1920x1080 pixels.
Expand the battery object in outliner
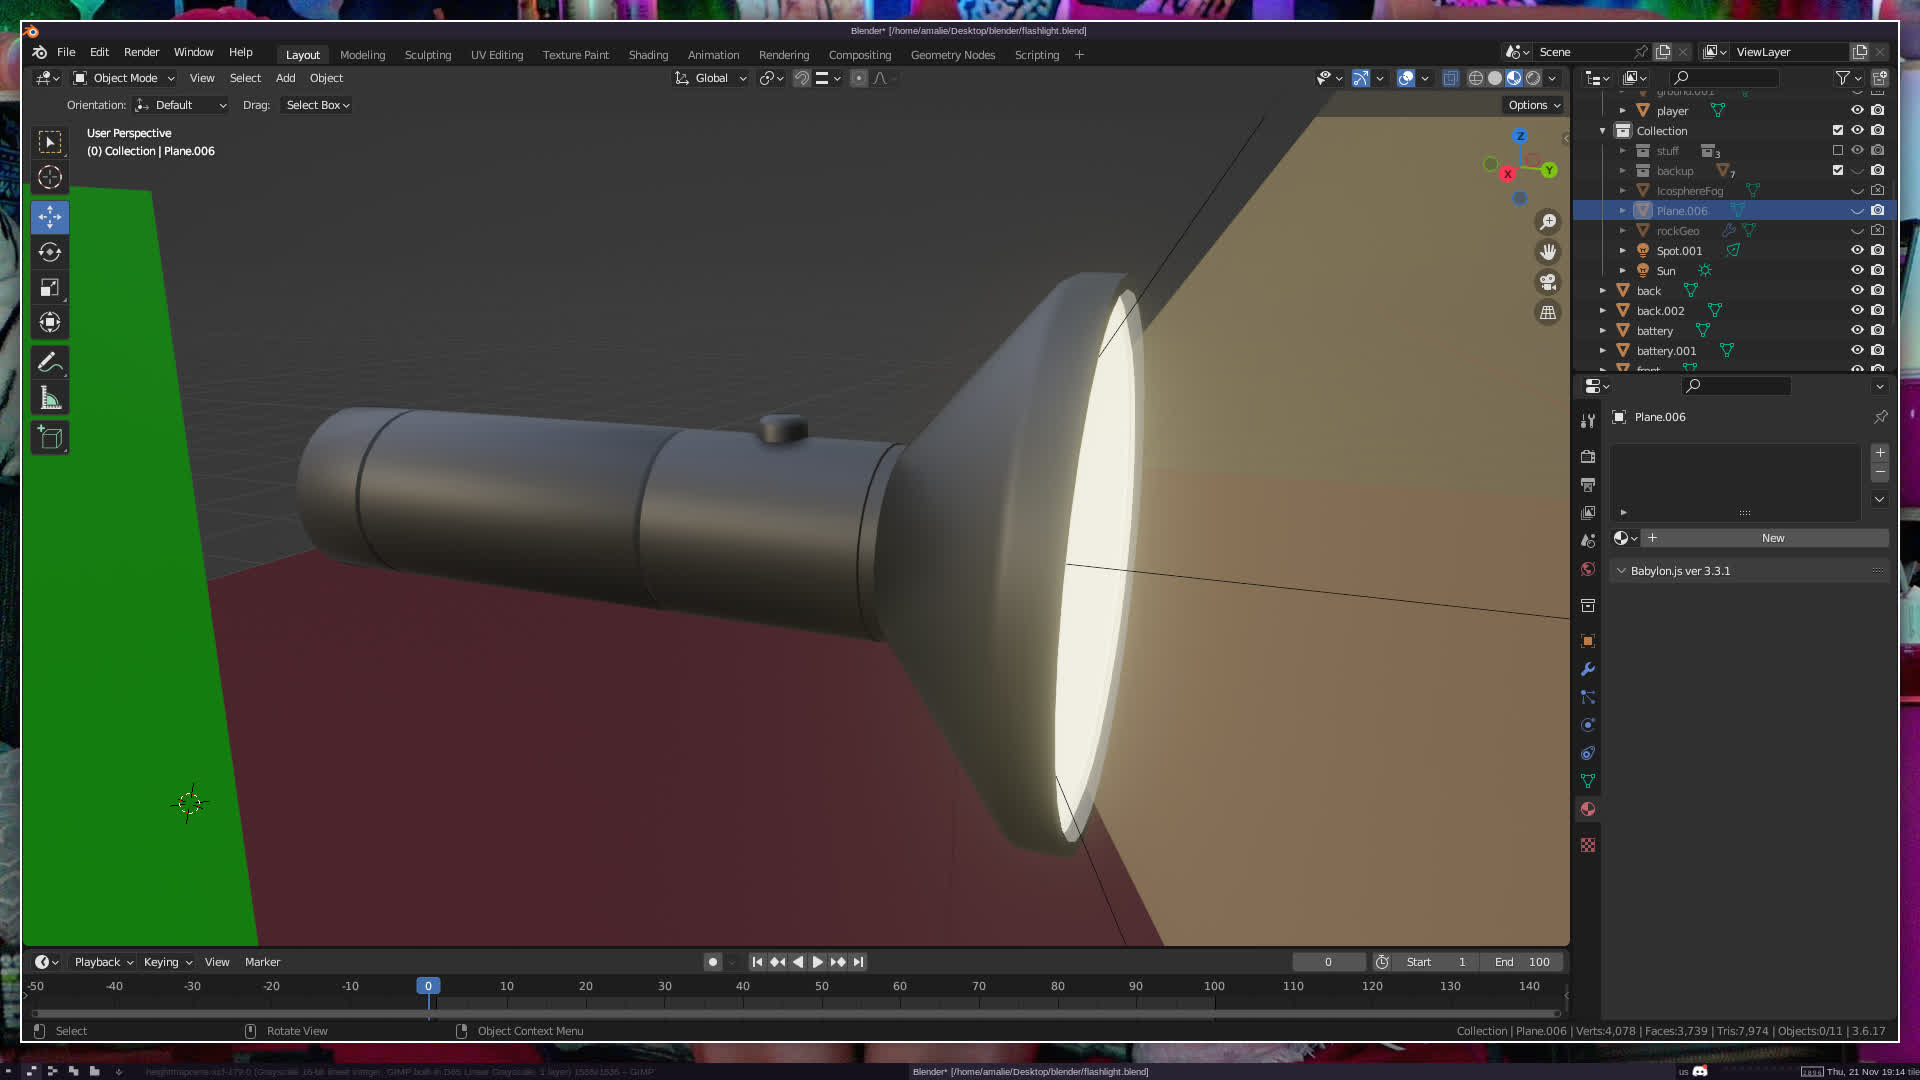click(x=1603, y=330)
